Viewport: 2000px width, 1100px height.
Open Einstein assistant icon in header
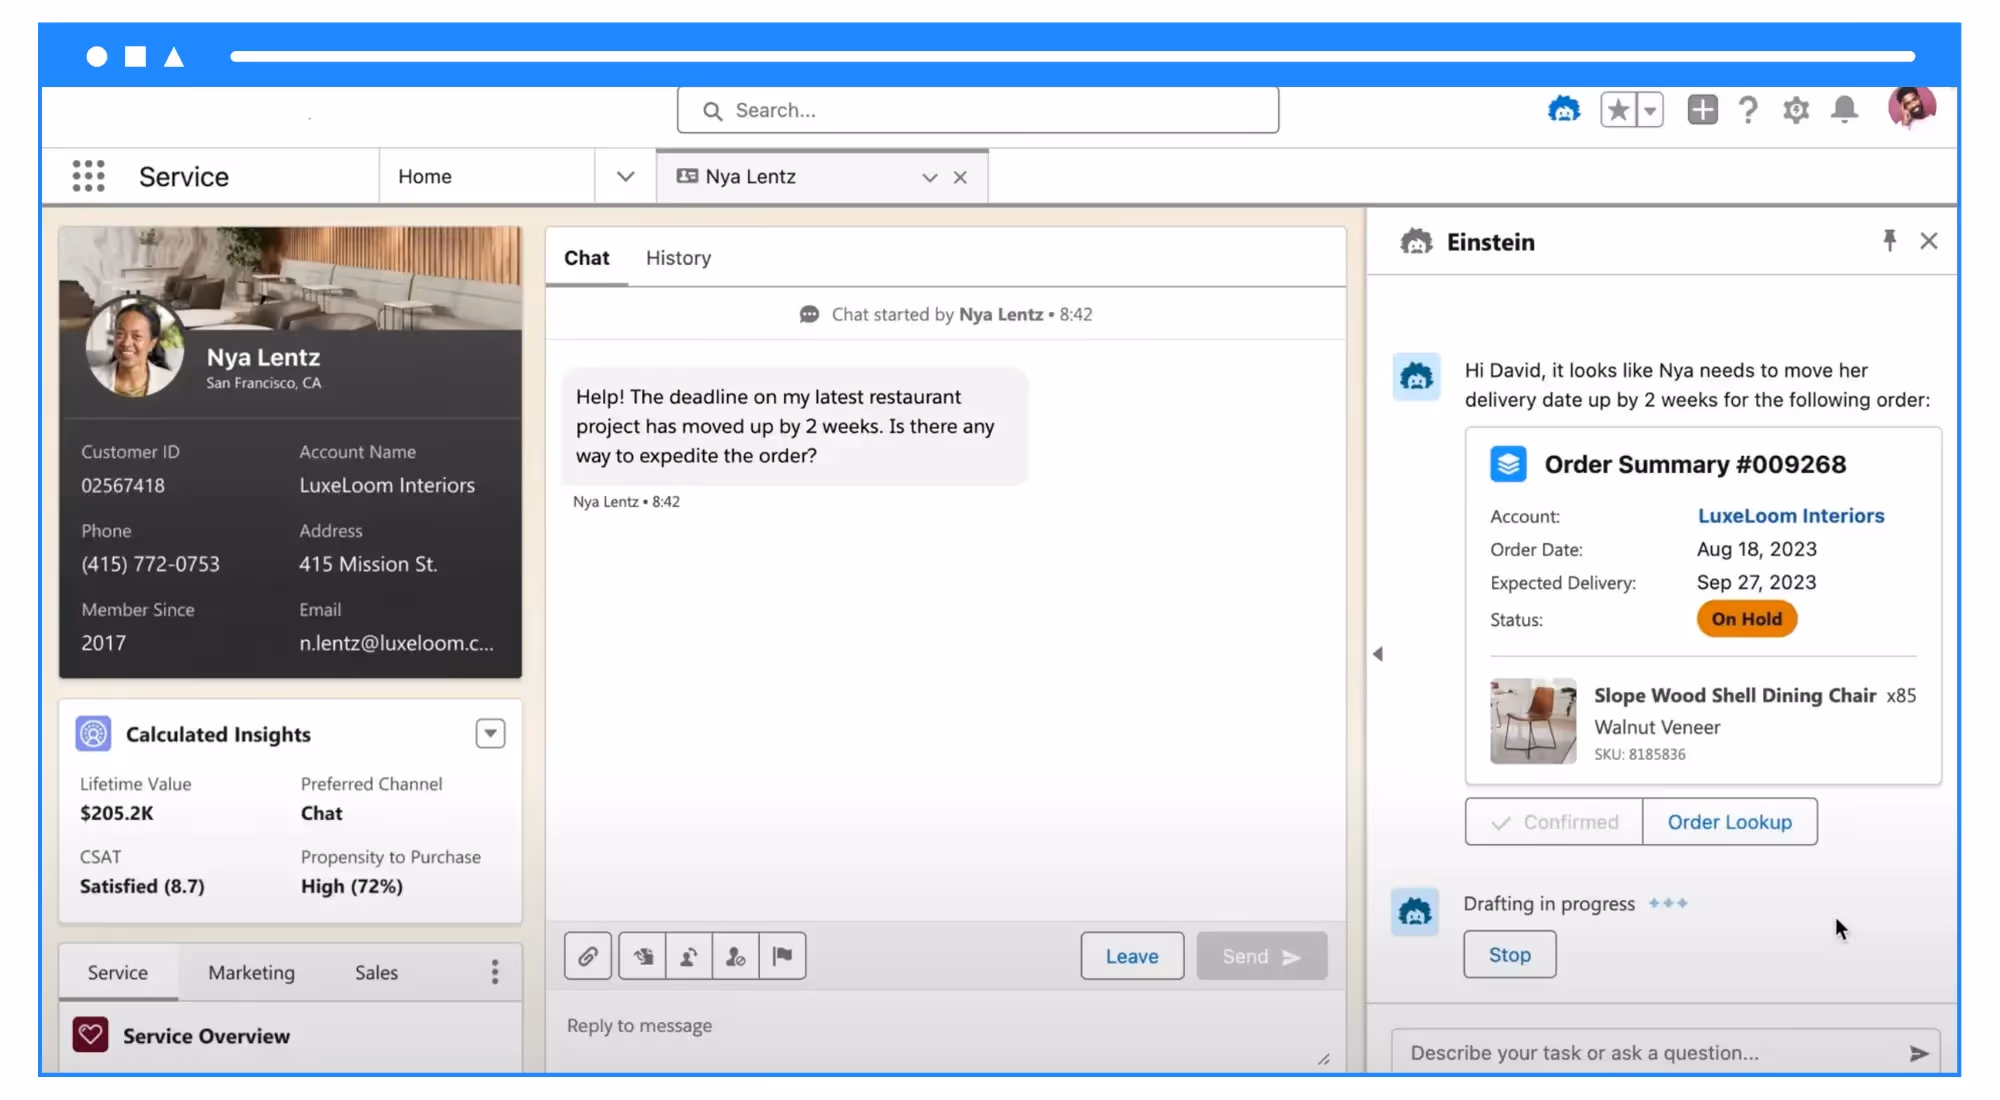pyautogui.click(x=1564, y=109)
